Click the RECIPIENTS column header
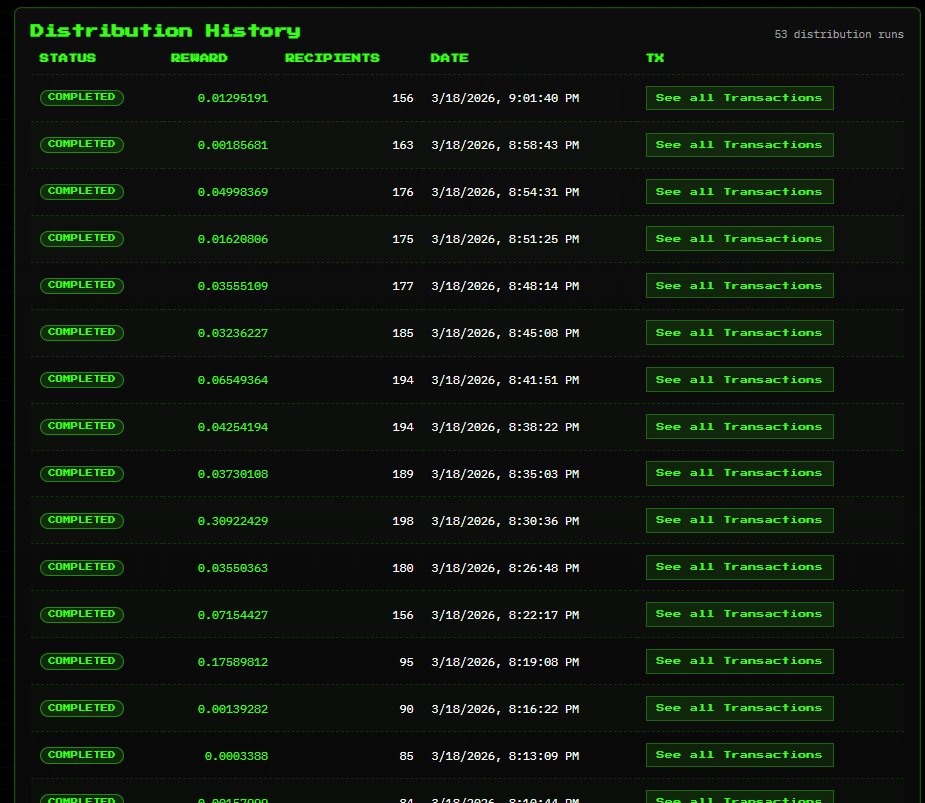The height and width of the screenshot is (803, 925). point(332,58)
